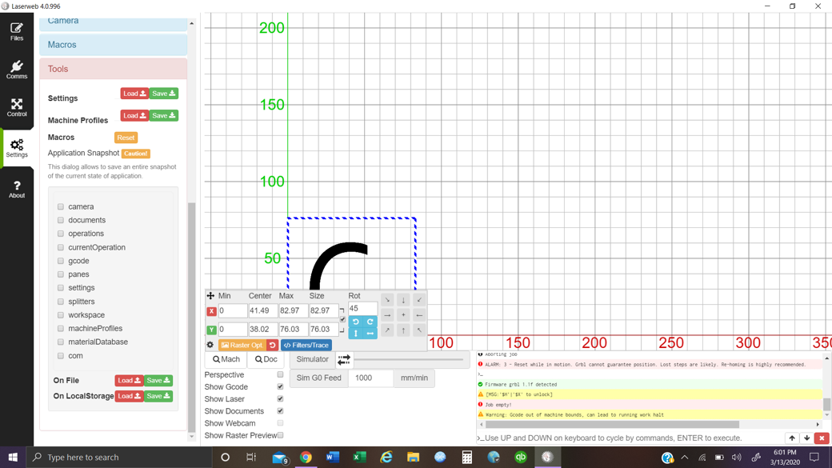Click the move handle icon of transform panel
Screen dimensions: 832x468
[x=211, y=296]
